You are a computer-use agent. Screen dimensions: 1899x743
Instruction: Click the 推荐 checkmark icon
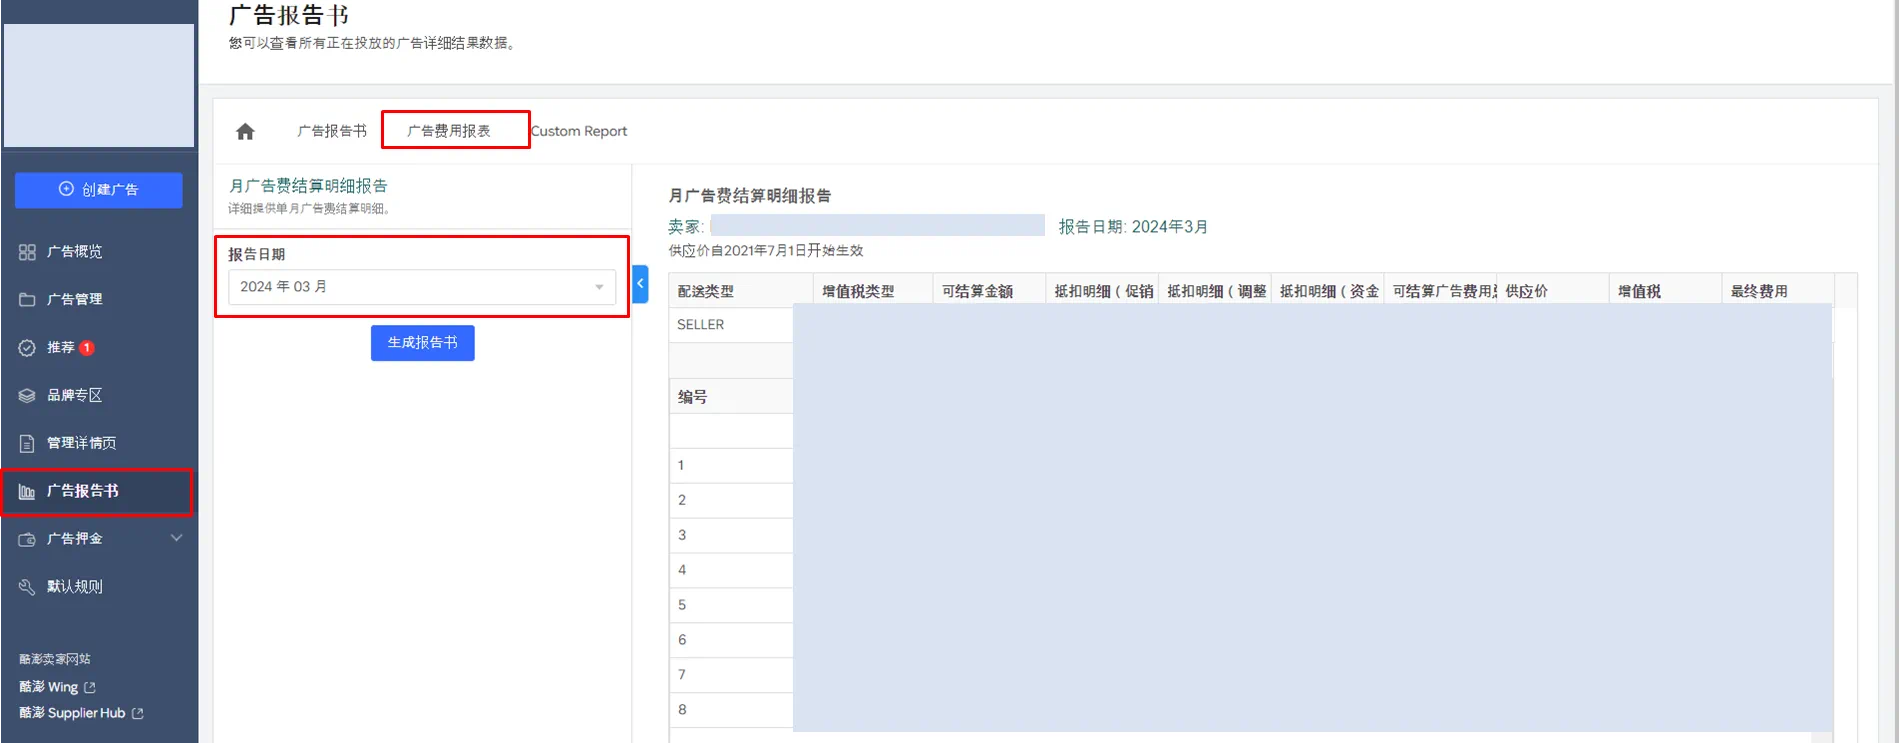click(x=27, y=348)
